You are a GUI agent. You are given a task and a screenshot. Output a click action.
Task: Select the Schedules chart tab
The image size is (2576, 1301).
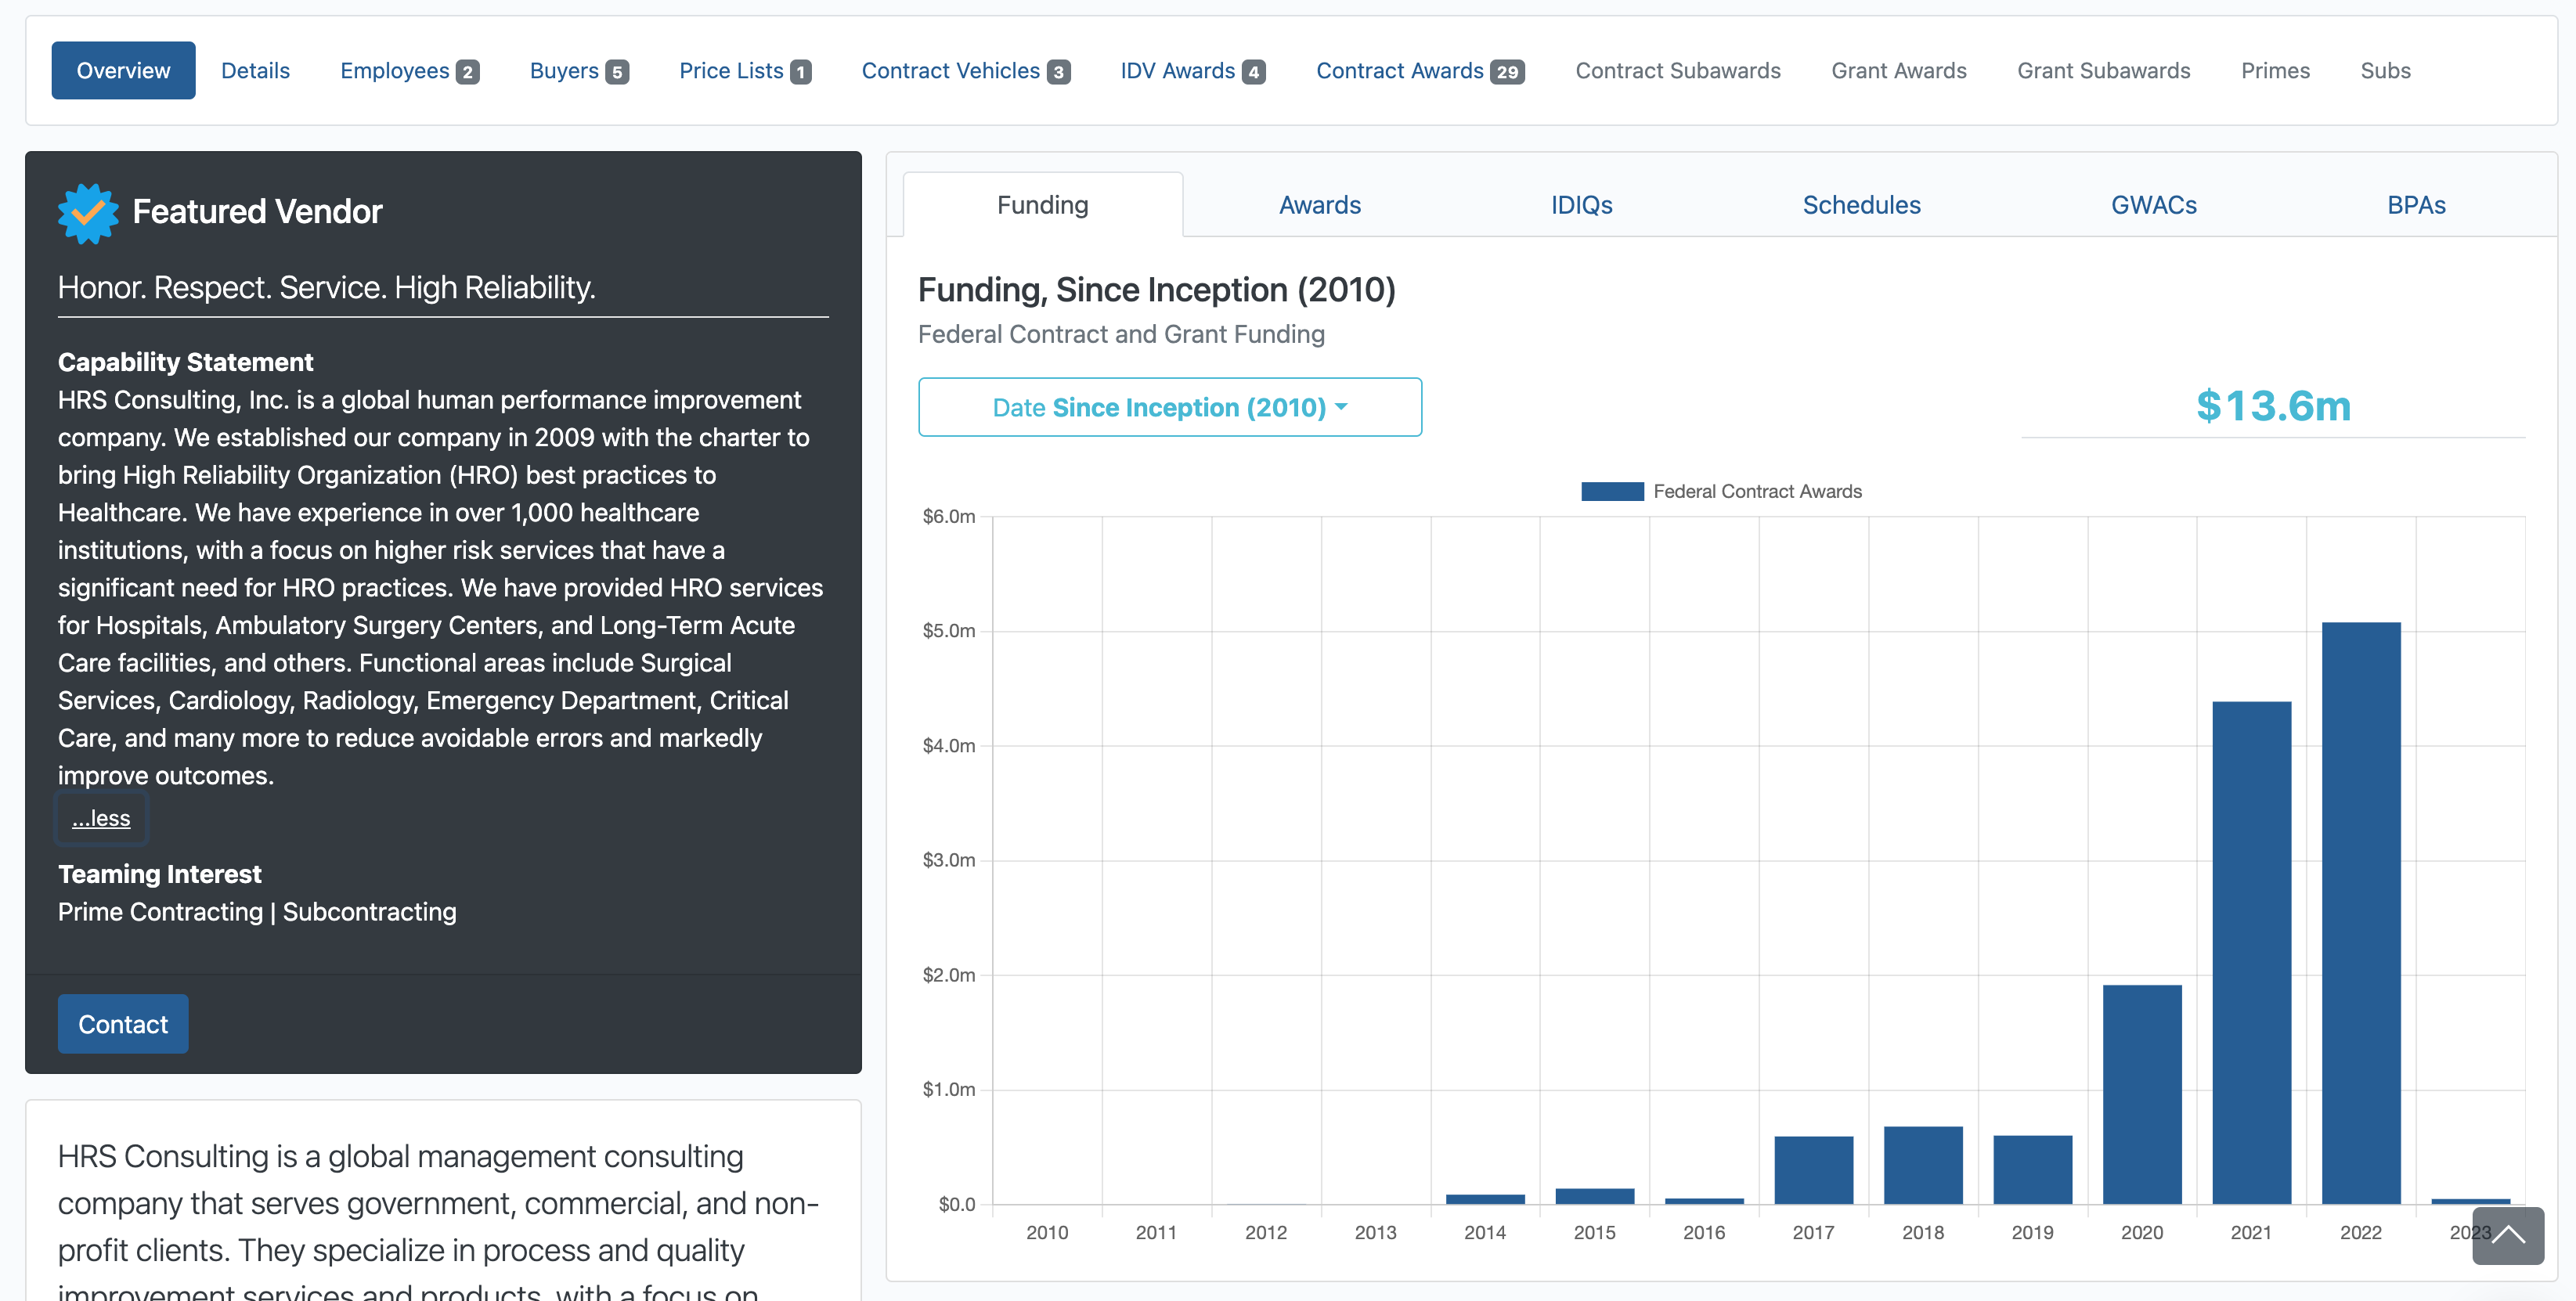point(1862,205)
